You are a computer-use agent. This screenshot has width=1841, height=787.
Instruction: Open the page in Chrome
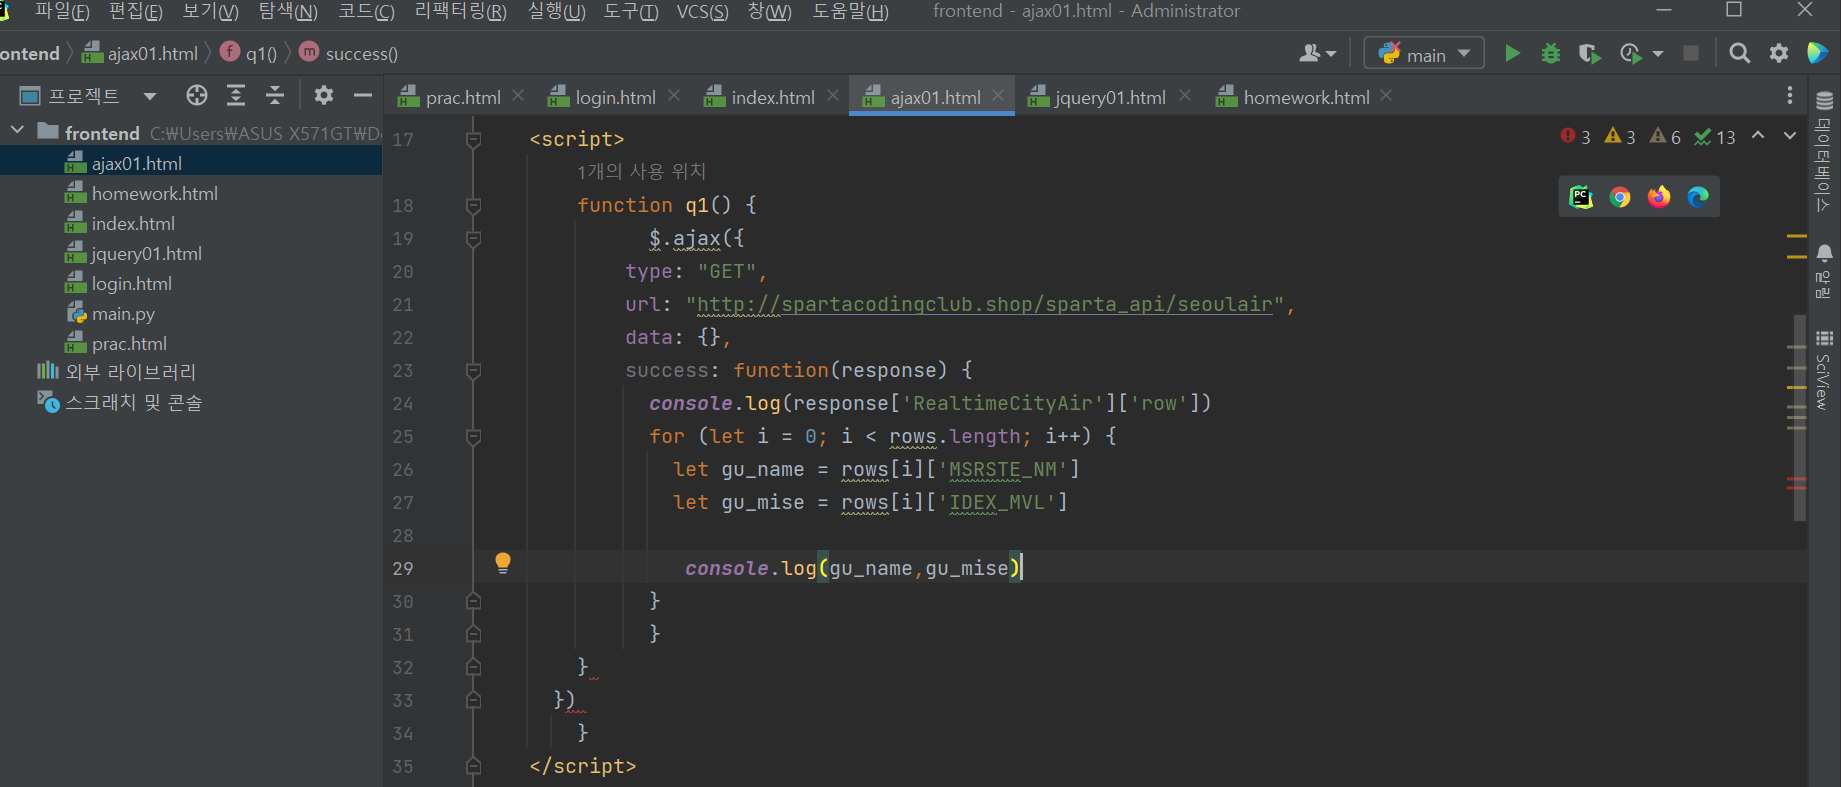1620,197
